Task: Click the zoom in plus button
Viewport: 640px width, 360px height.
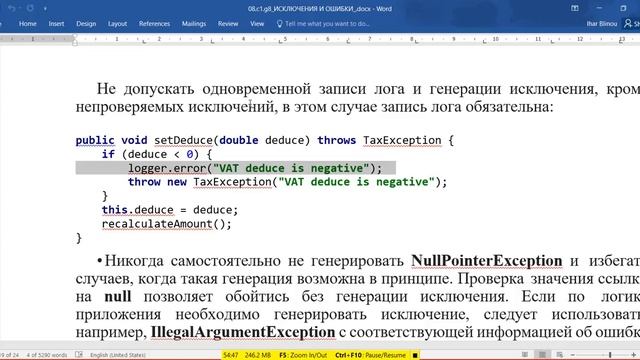Action: tap(633, 355)
